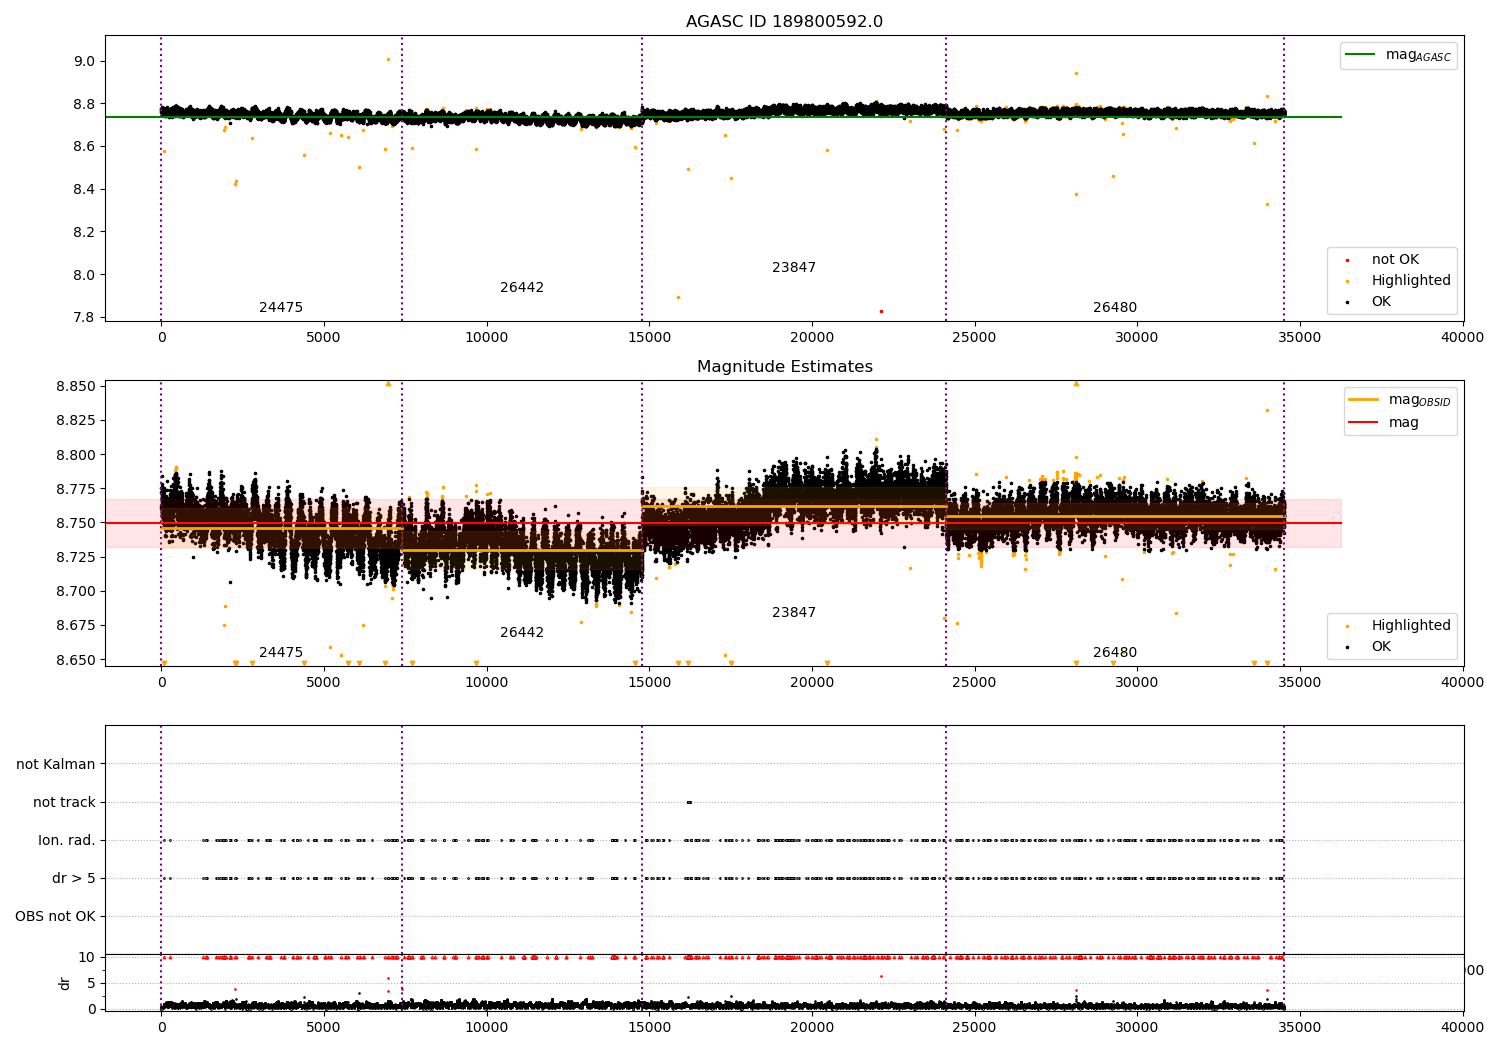Click obsid label 24475 in the AGASC ID plot
Screen dimensions: 1500x1050
tap(281, 308)
